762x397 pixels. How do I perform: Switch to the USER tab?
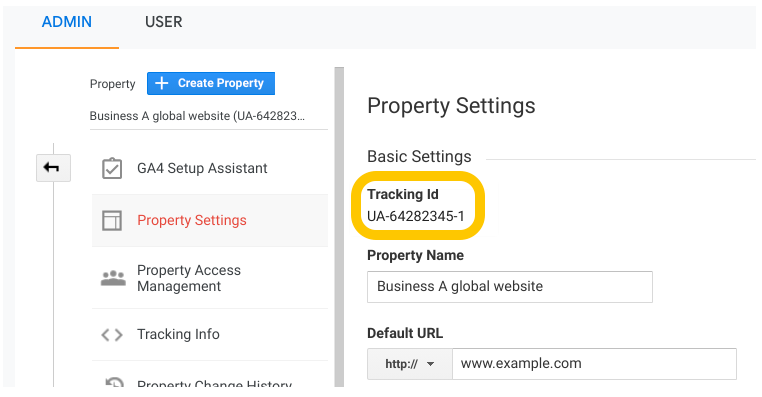[164, 22]
